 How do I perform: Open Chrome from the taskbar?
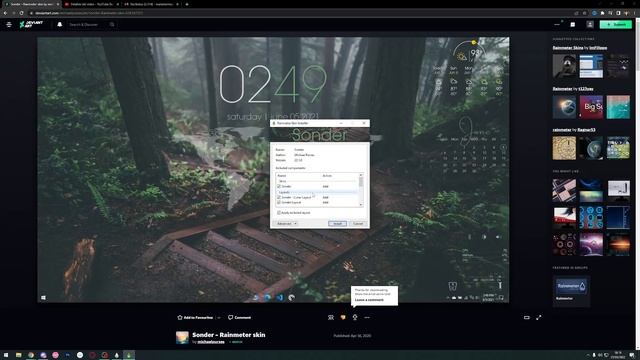pyautogui.click(x=31, y=355)
